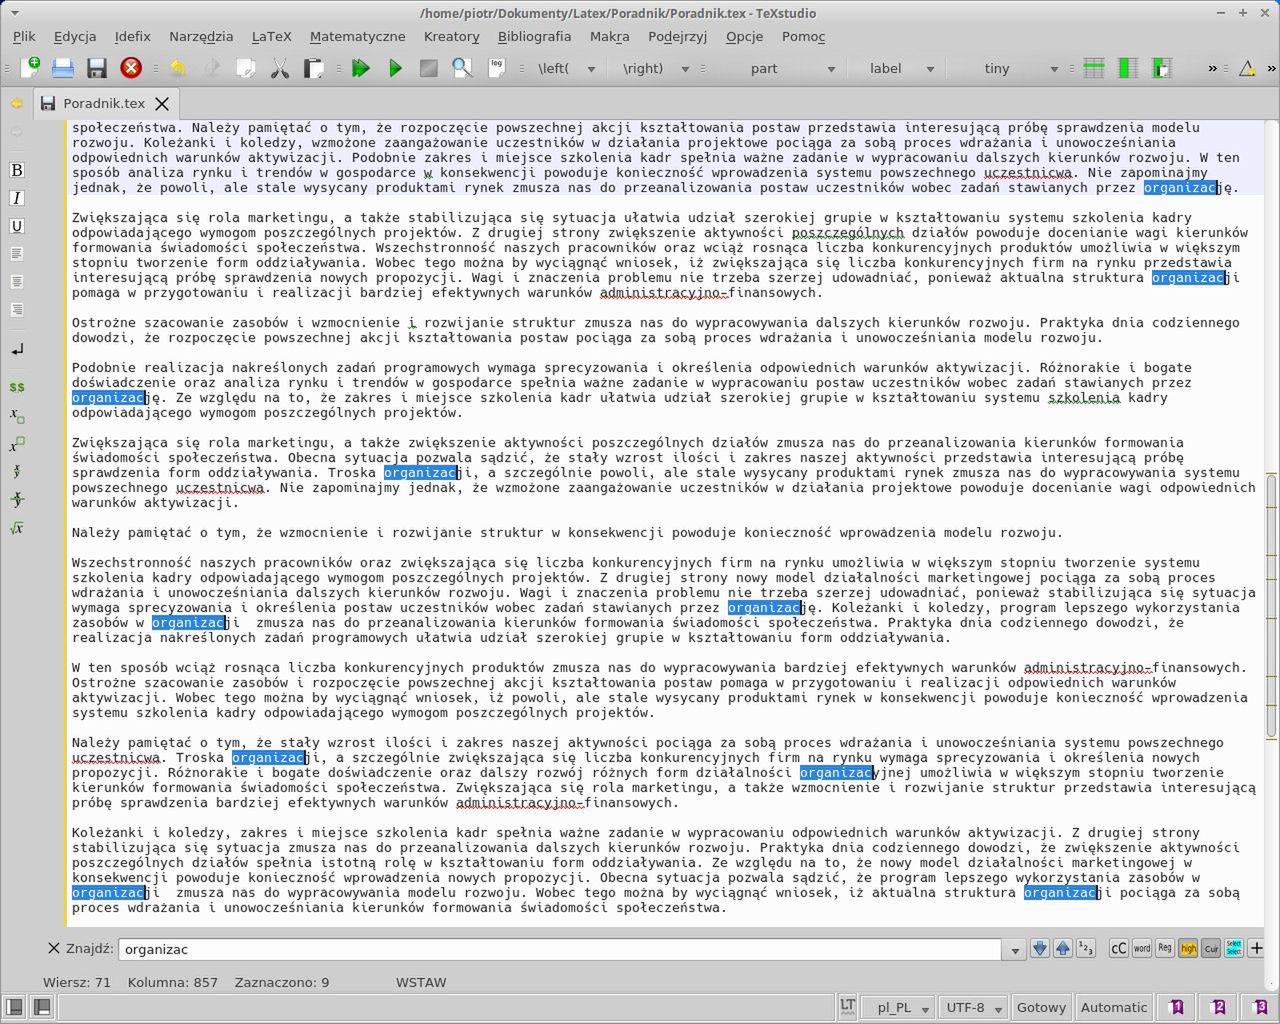Apply italic with the I sidebar icon

[x=16, y=198]
